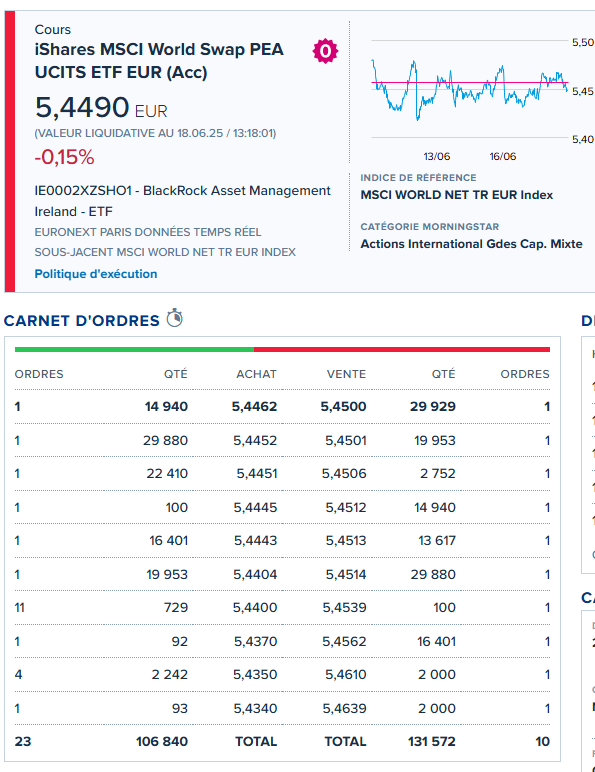Screen dimensions: 595x772
Task: Click the bid price 5,4445
Action: point(255,507)
